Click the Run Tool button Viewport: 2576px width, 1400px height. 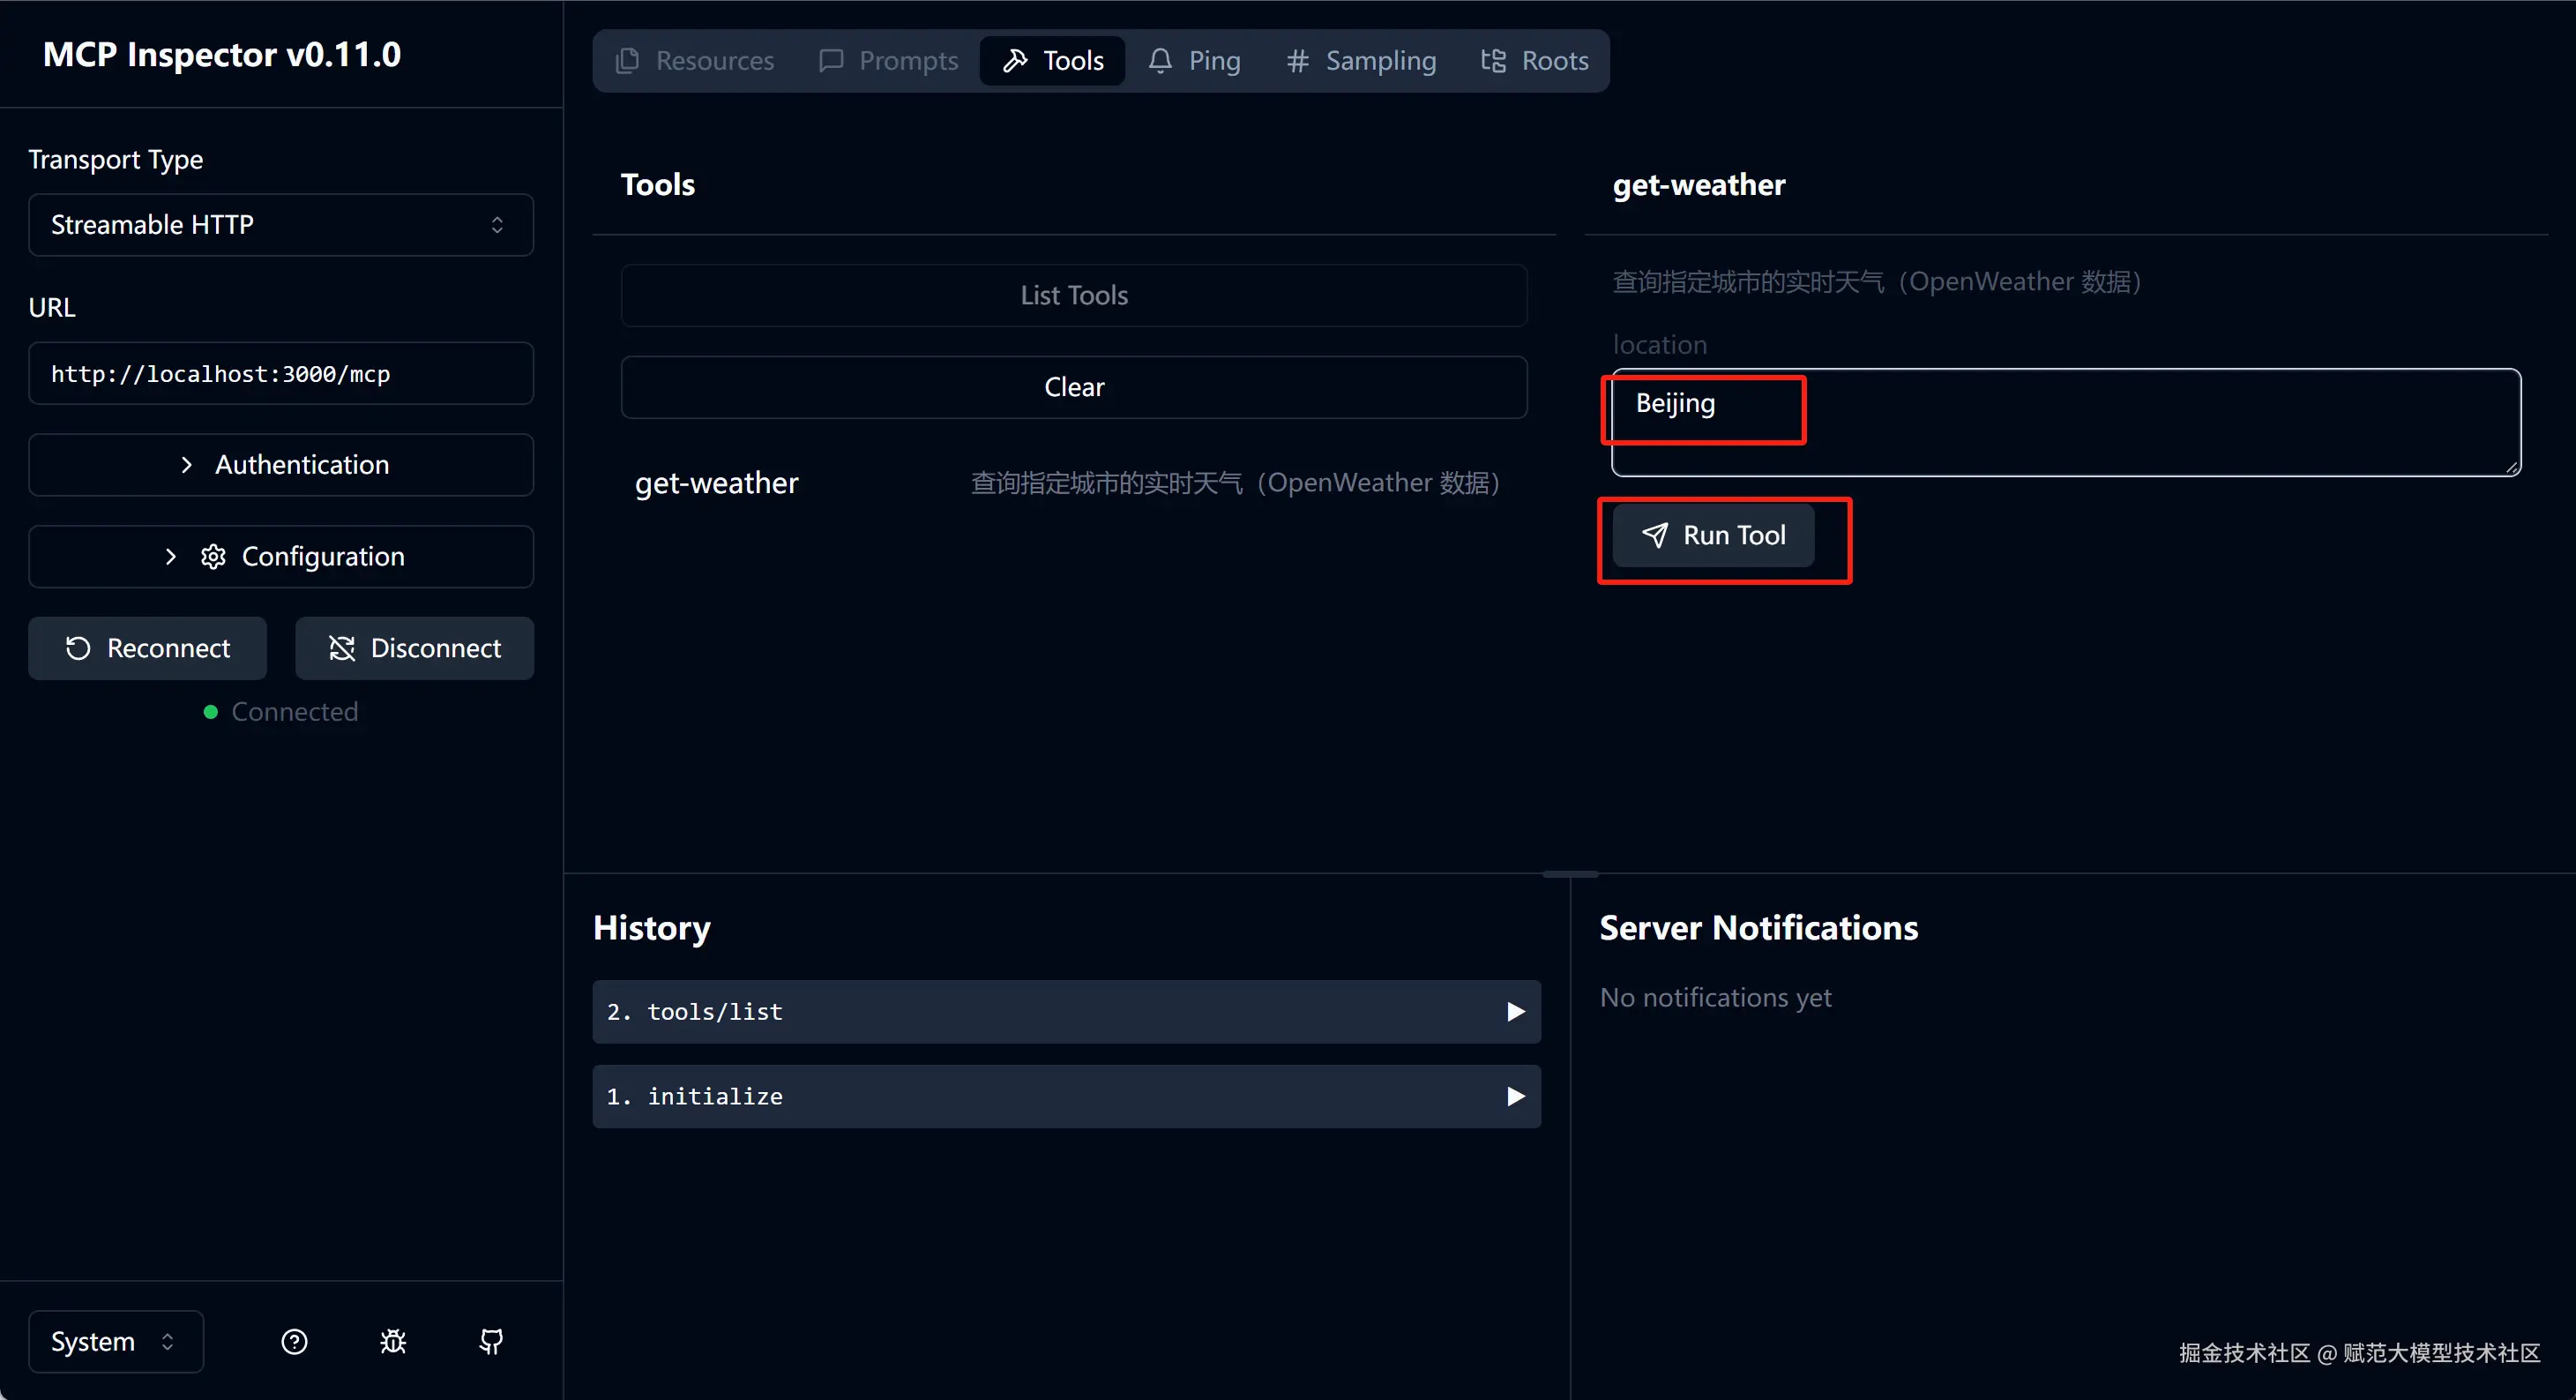1714,536
